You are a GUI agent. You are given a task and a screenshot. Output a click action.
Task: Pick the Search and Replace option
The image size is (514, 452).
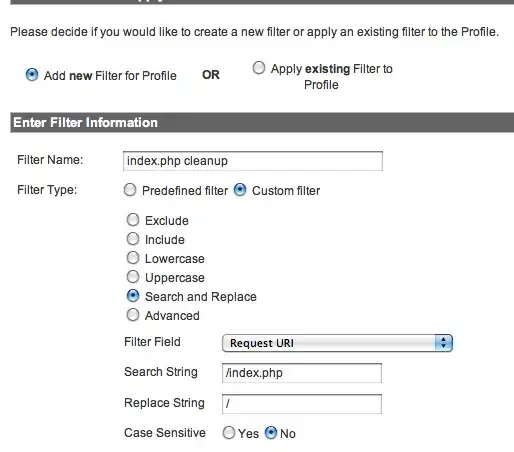pos(133,296)
